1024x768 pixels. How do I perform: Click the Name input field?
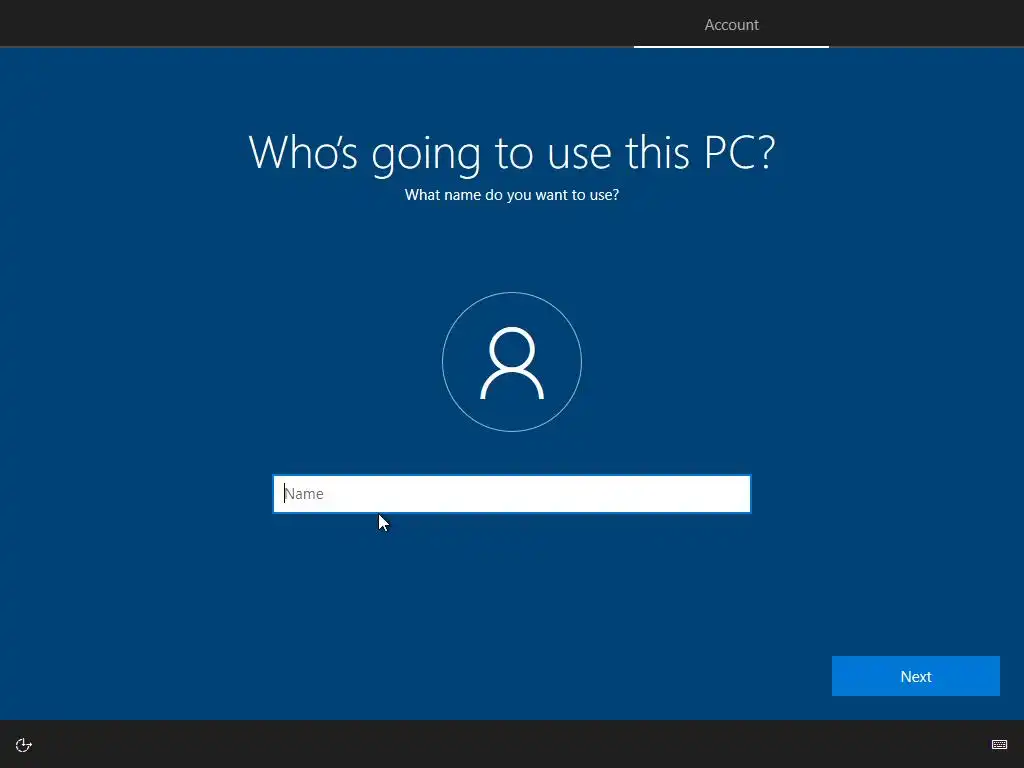coord(511,494)
